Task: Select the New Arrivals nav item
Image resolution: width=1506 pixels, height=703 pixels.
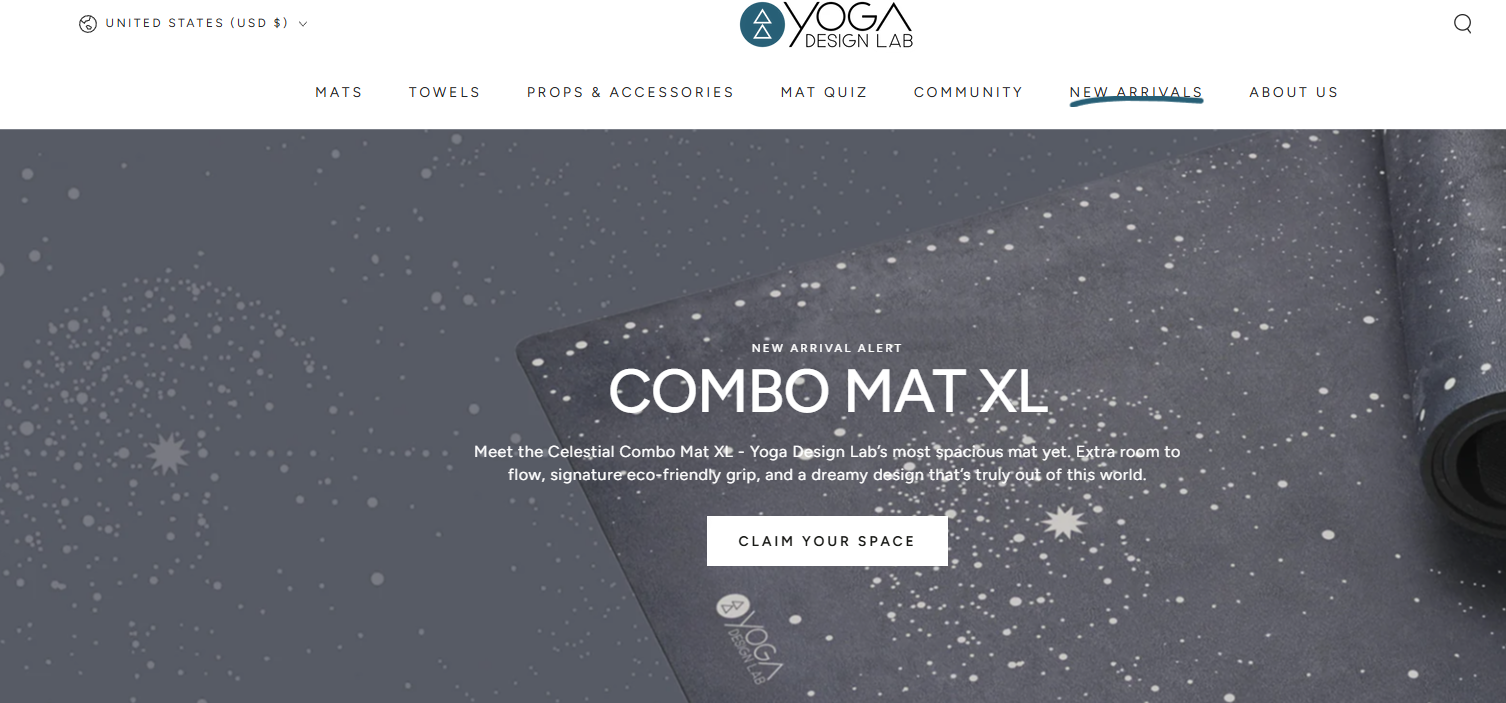Action: pyautogui.click(x=1136, y=92)
